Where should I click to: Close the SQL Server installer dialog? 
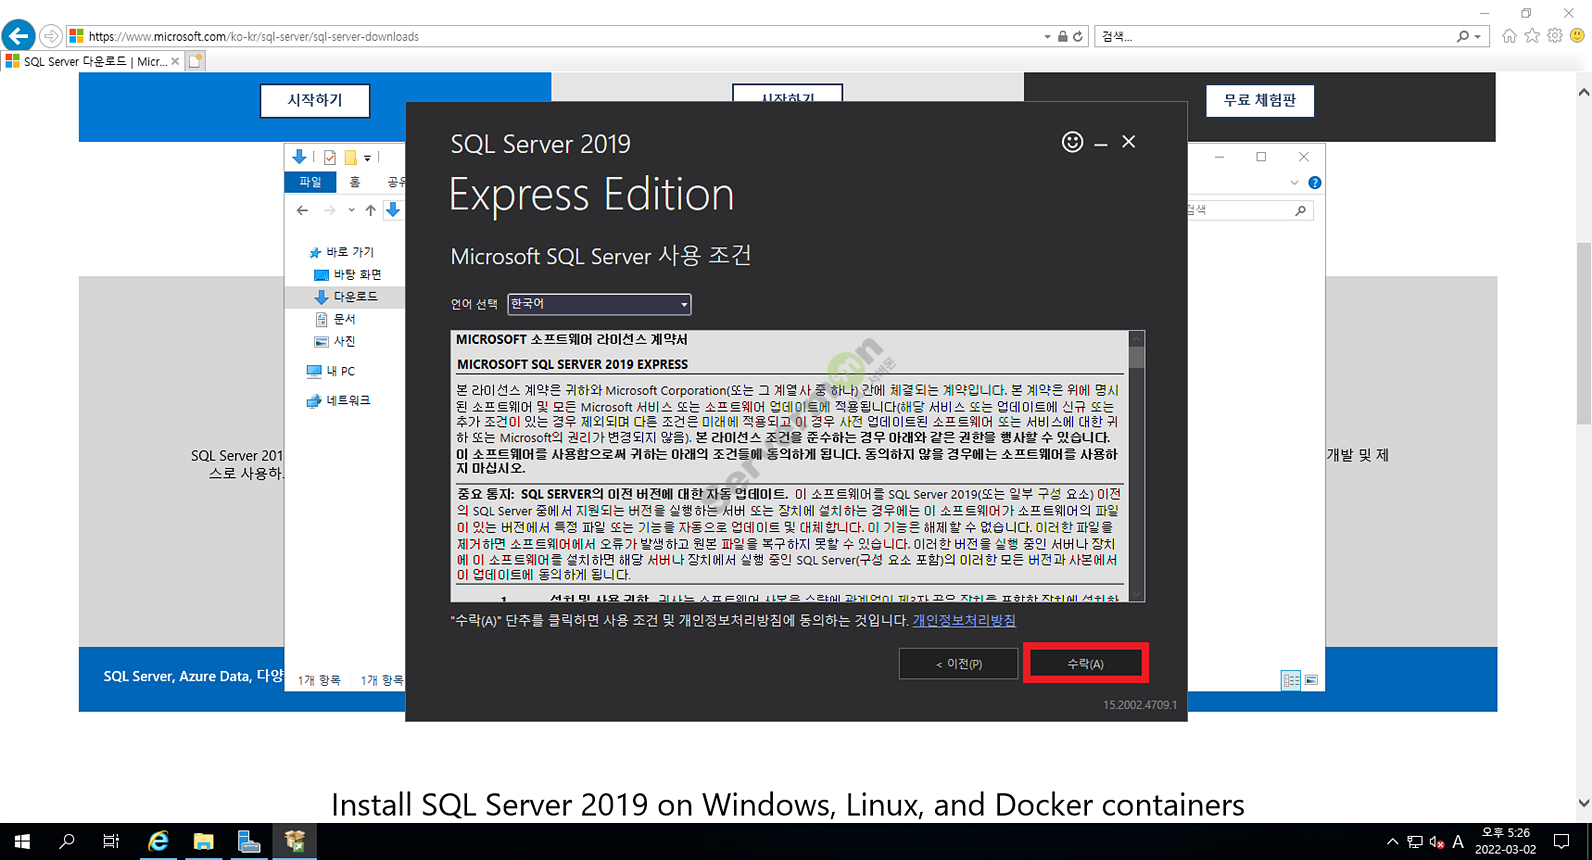[x=1129, y=142]
